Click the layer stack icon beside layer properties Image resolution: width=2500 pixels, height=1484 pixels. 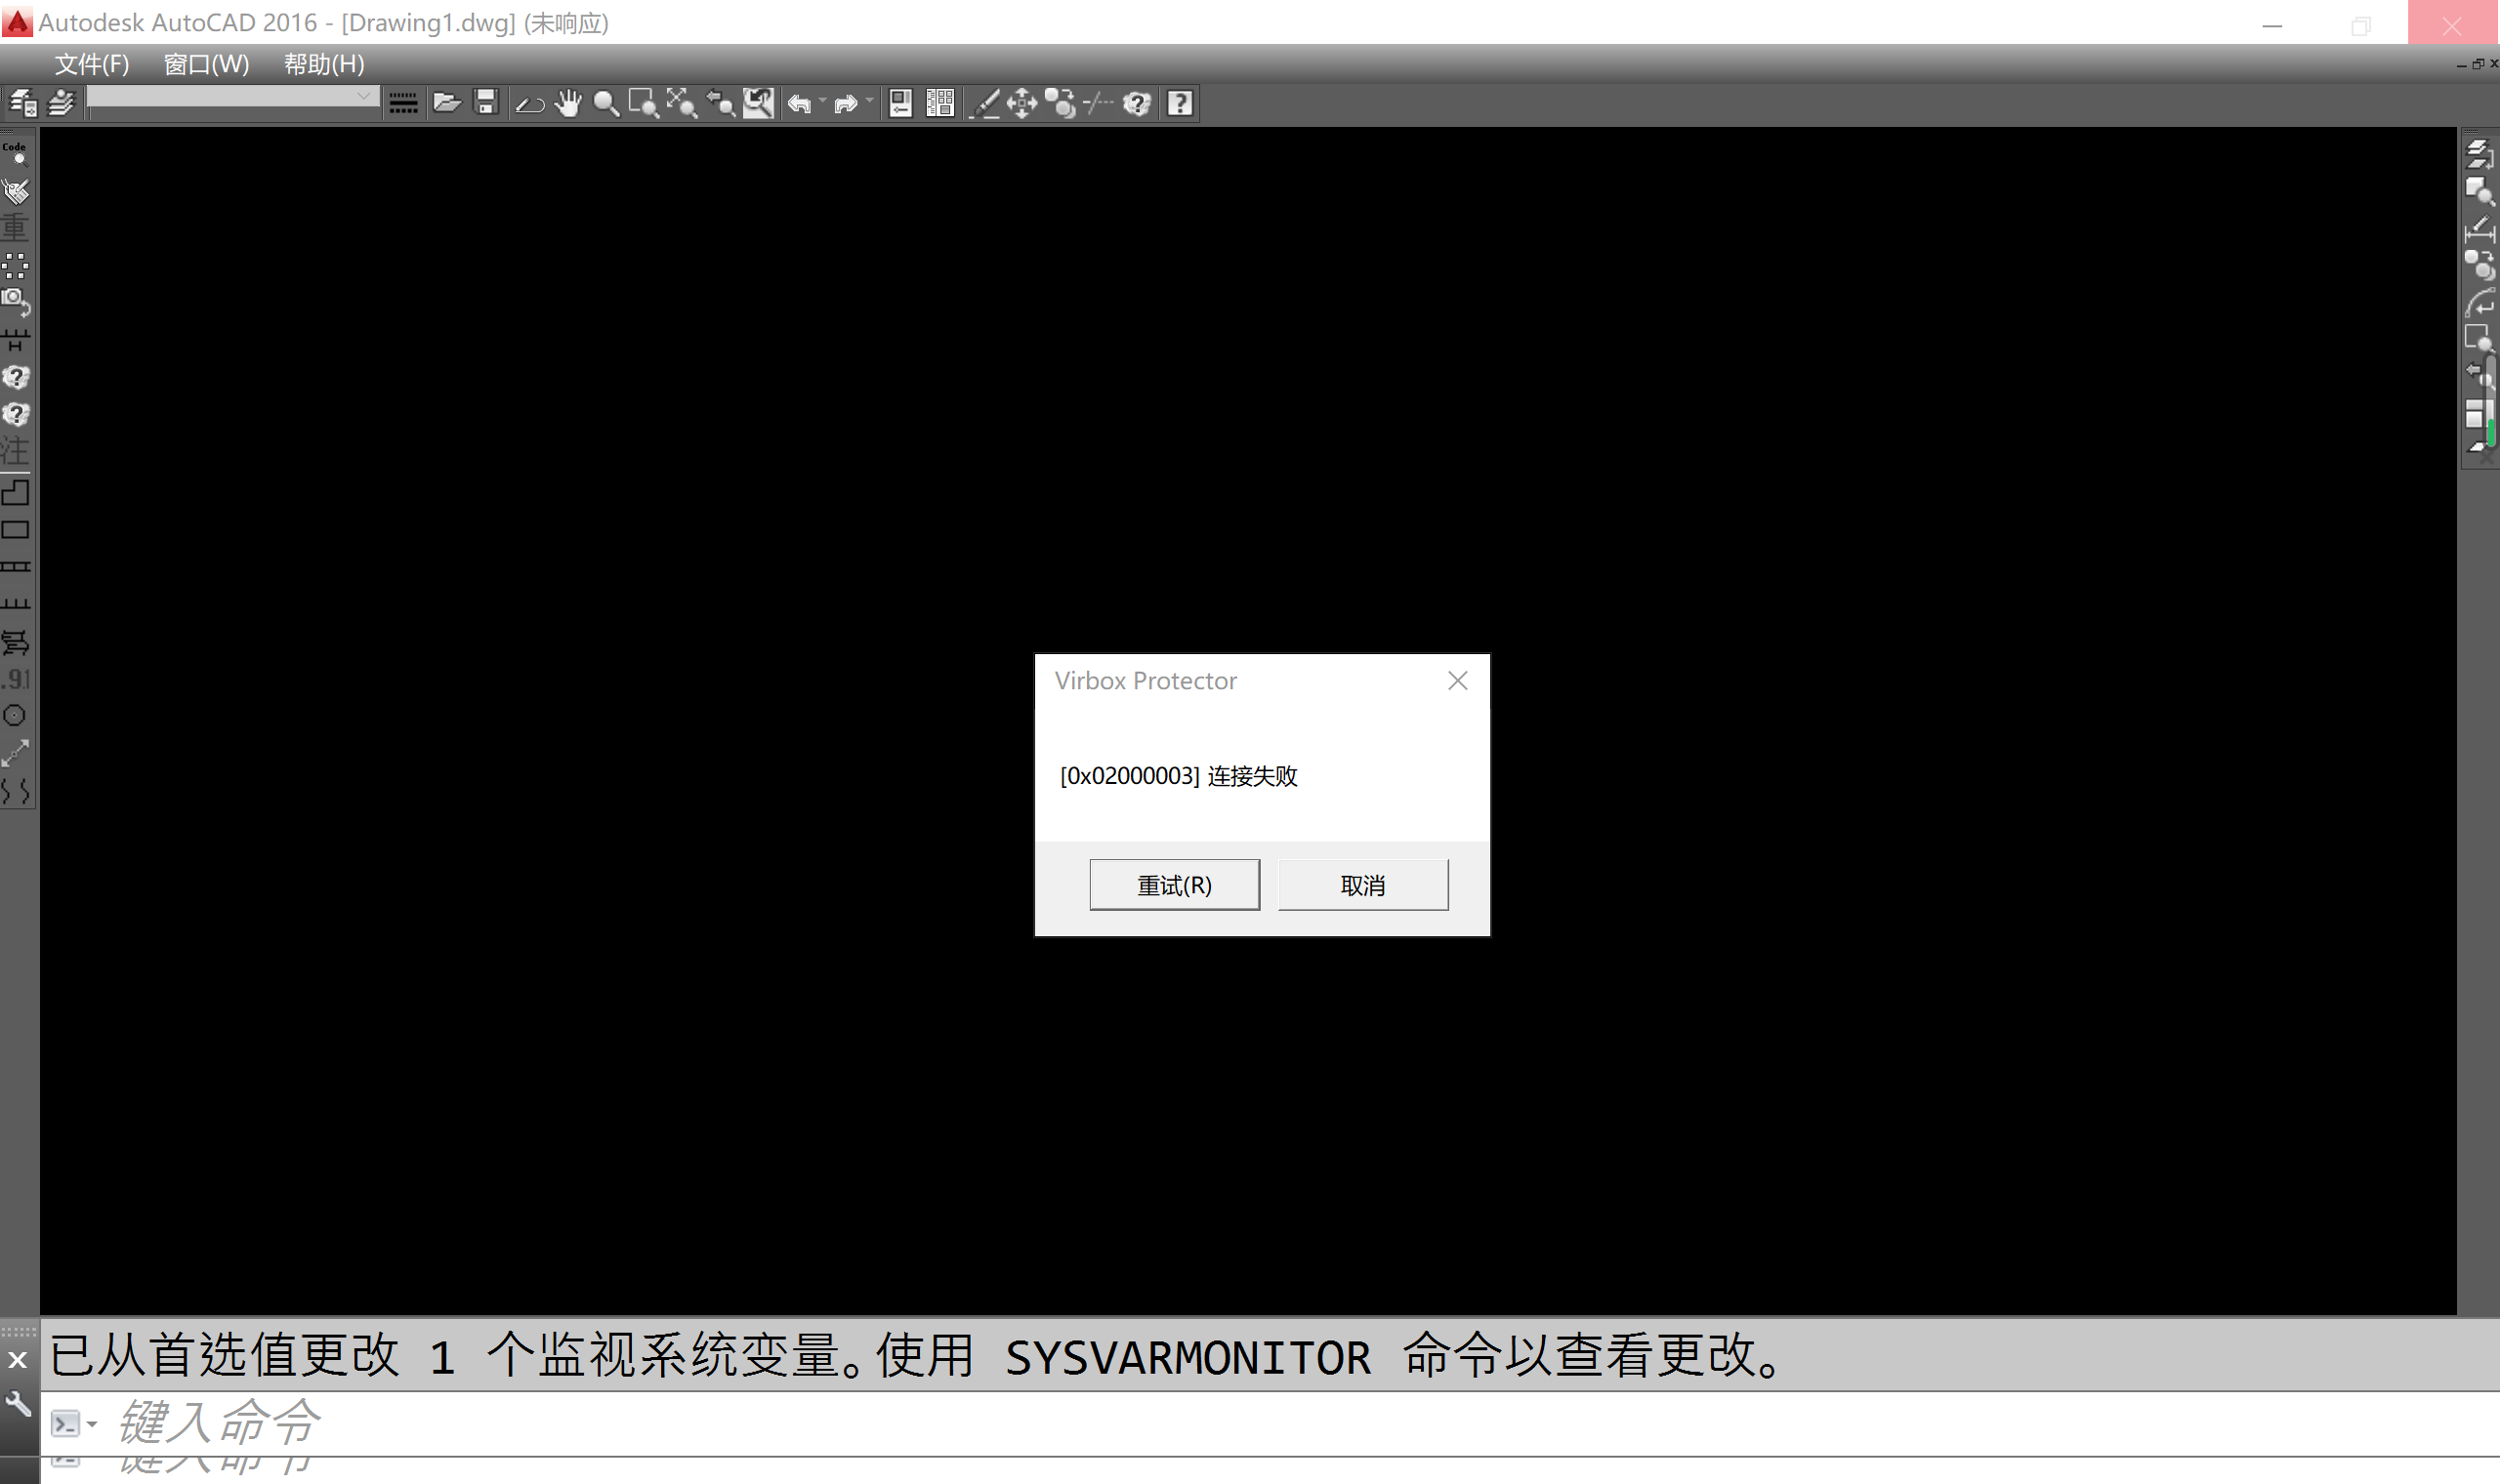tap(61, 103)
